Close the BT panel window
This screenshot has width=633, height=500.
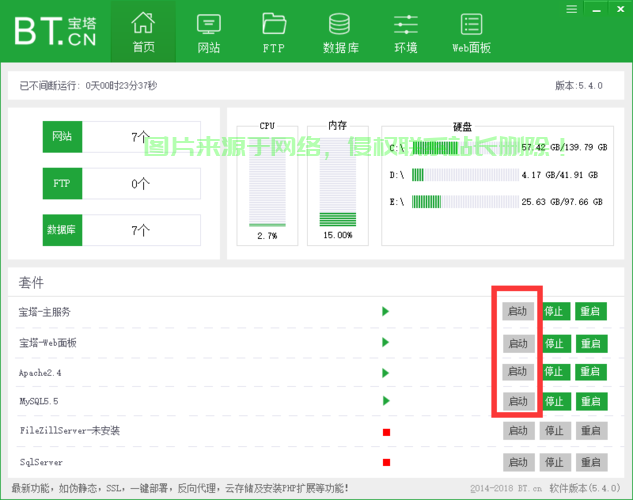tap(620, 9)
